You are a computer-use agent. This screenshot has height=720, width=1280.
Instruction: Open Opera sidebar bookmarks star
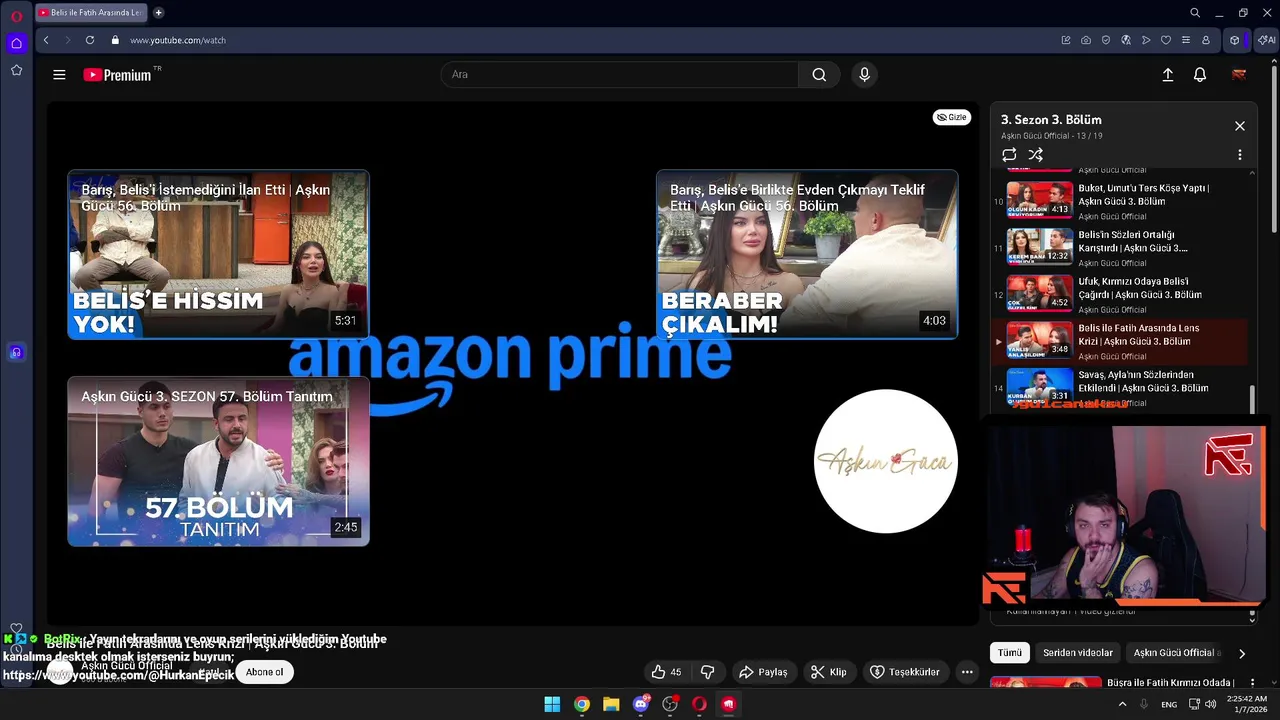tap(16, 70)
